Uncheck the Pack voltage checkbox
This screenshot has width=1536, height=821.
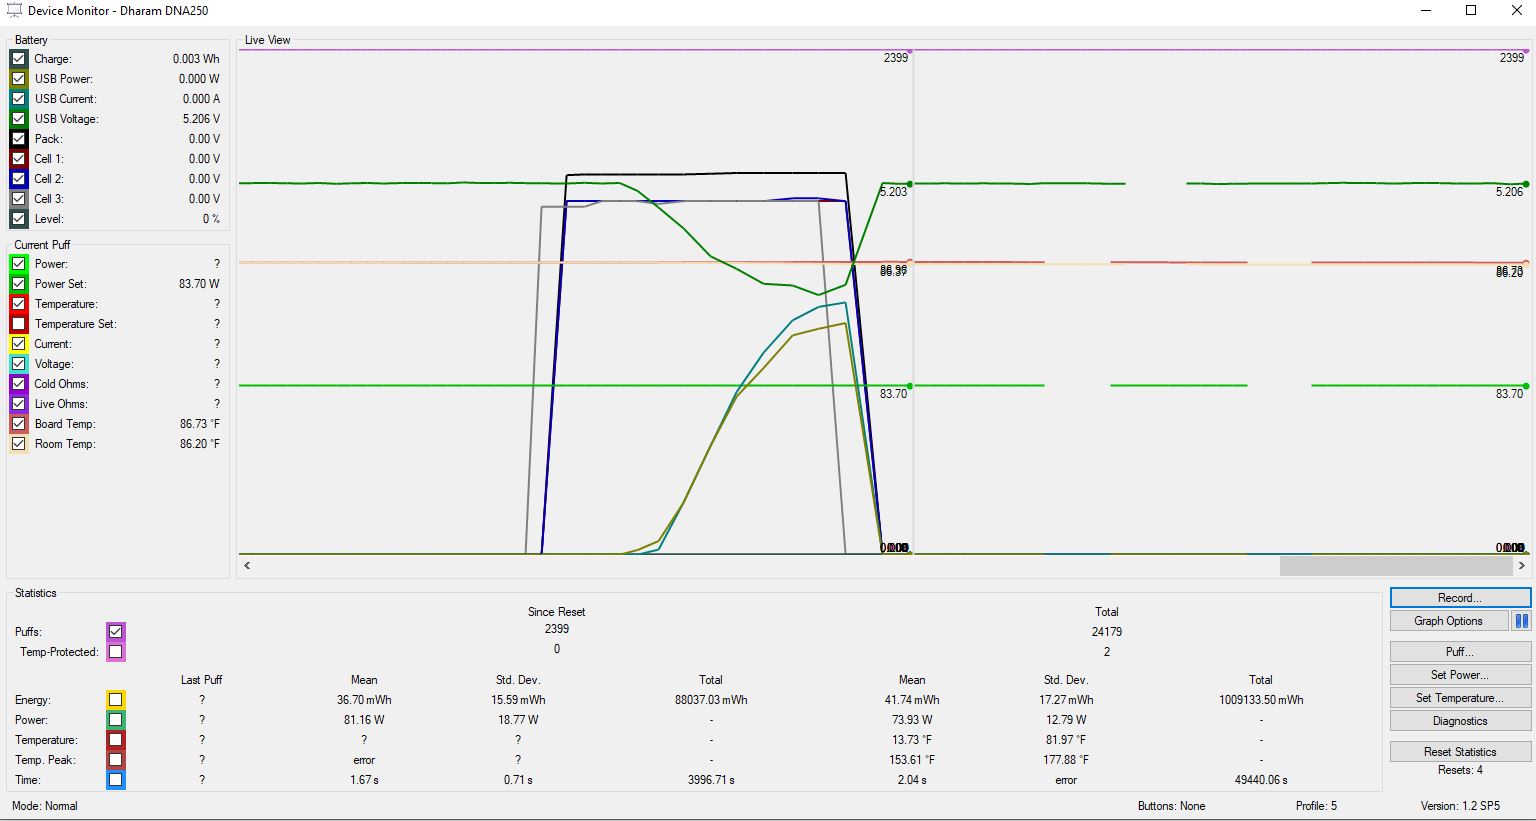coord(19,139)
